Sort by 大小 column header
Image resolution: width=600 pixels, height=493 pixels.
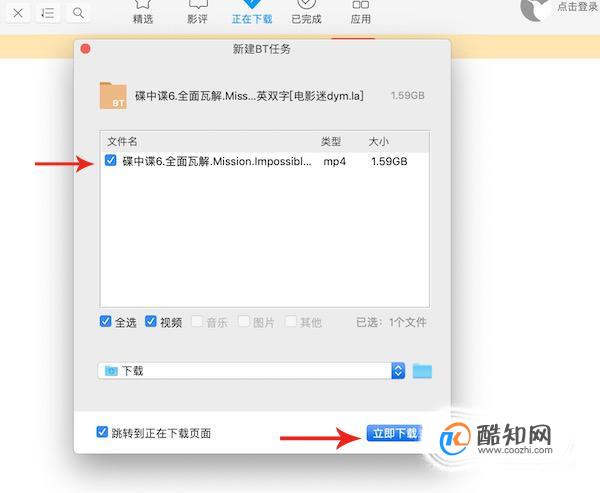(x=379, y=142)
